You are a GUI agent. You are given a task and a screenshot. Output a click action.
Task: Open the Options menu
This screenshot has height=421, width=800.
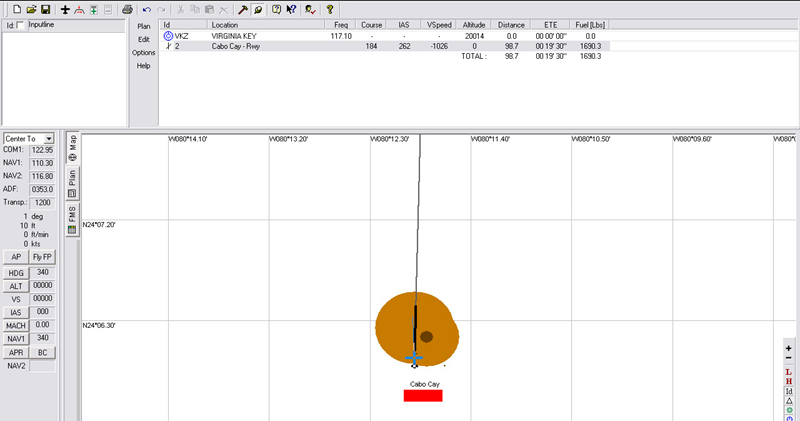coord(144,52)
